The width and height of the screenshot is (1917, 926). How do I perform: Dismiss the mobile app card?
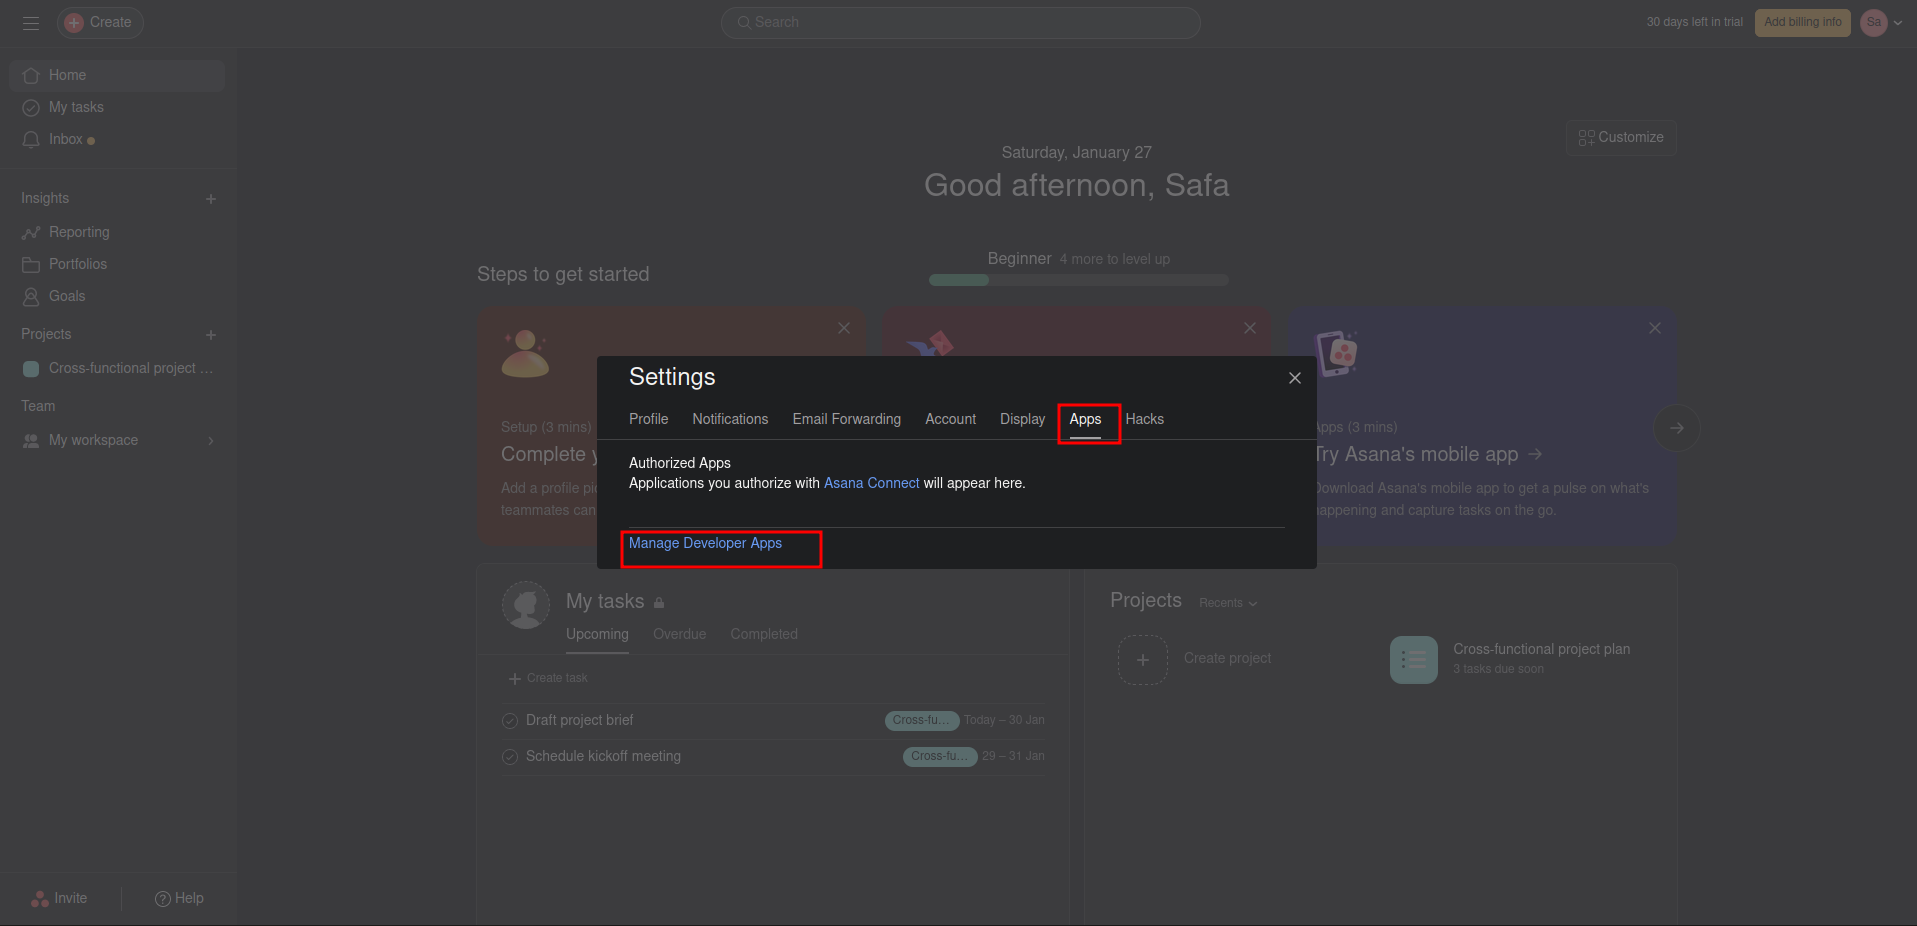(1655, 328)
